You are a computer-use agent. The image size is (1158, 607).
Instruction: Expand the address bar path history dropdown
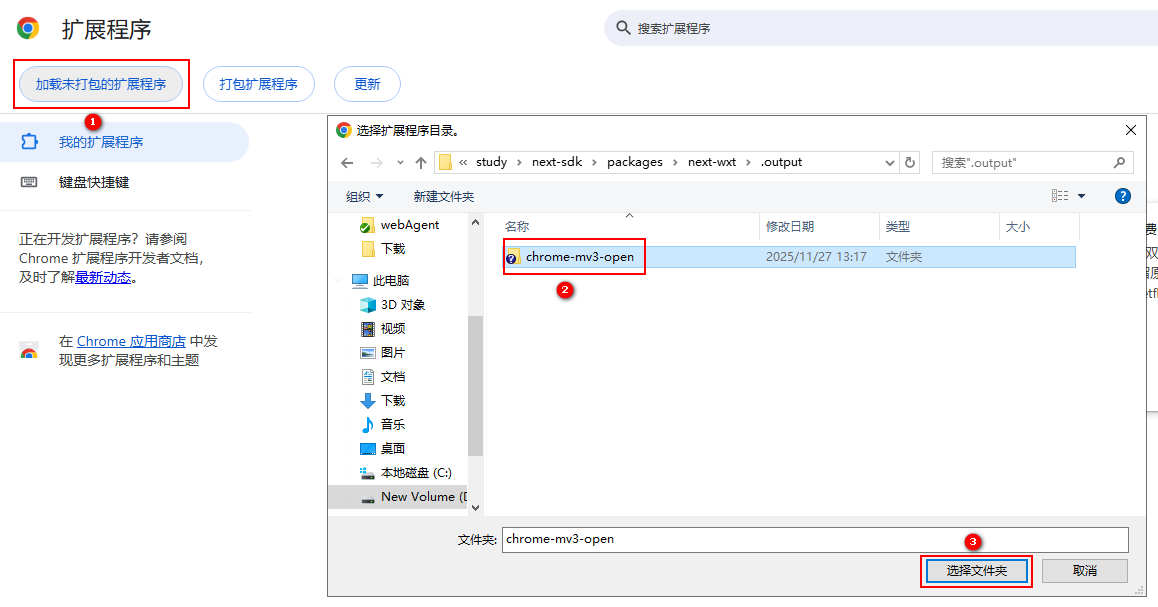(x=890, y=162)
